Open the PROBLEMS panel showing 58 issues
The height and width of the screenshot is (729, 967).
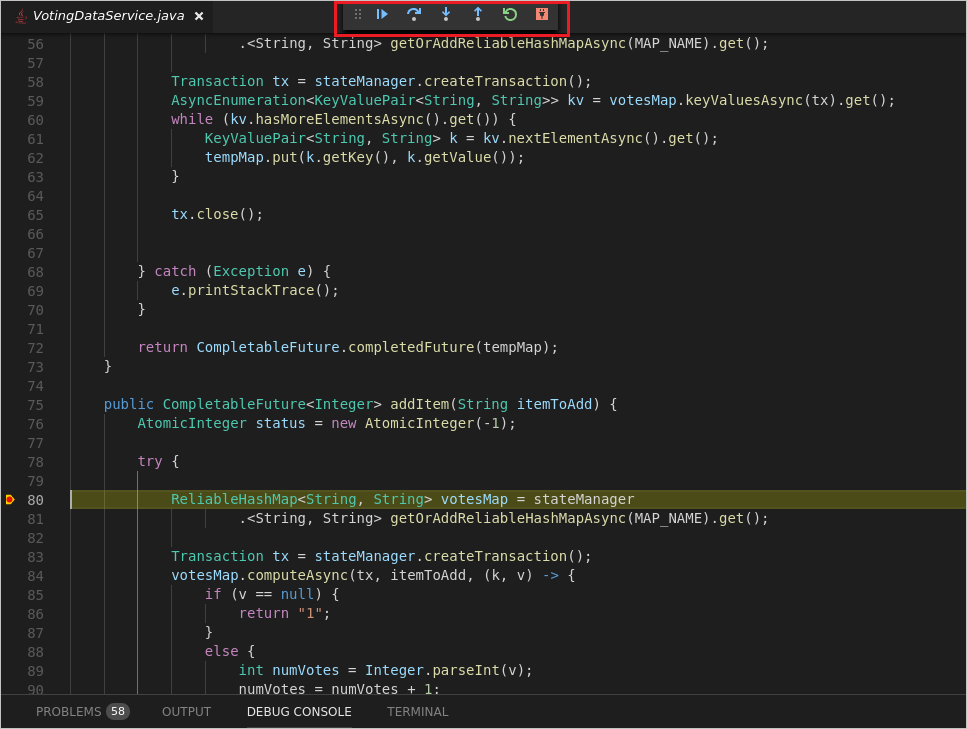(69, 712)
